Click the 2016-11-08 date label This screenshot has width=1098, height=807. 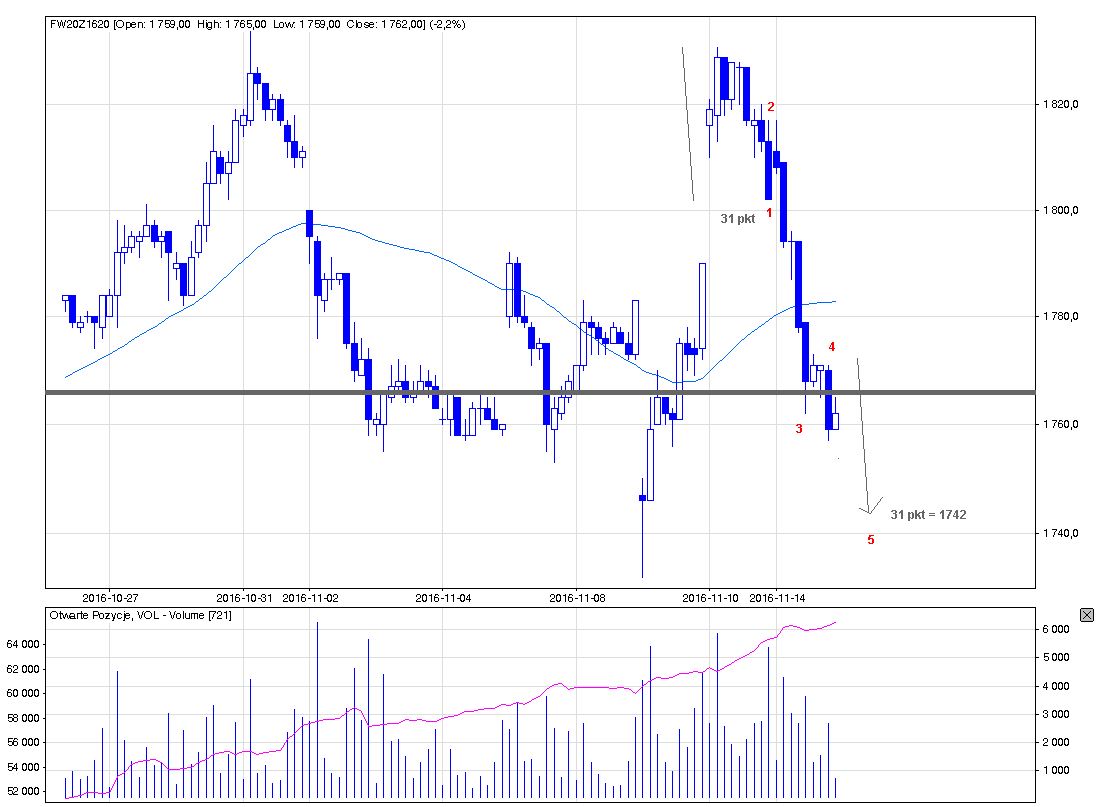[x=577, y=598]
